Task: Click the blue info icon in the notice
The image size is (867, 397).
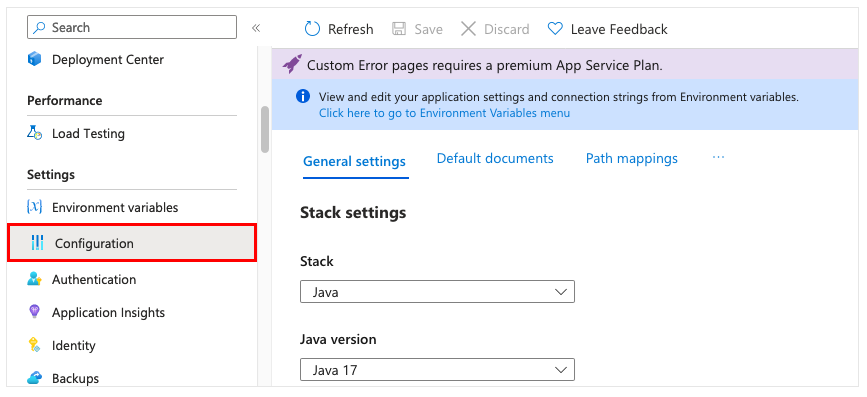Action: click(302, 96)
